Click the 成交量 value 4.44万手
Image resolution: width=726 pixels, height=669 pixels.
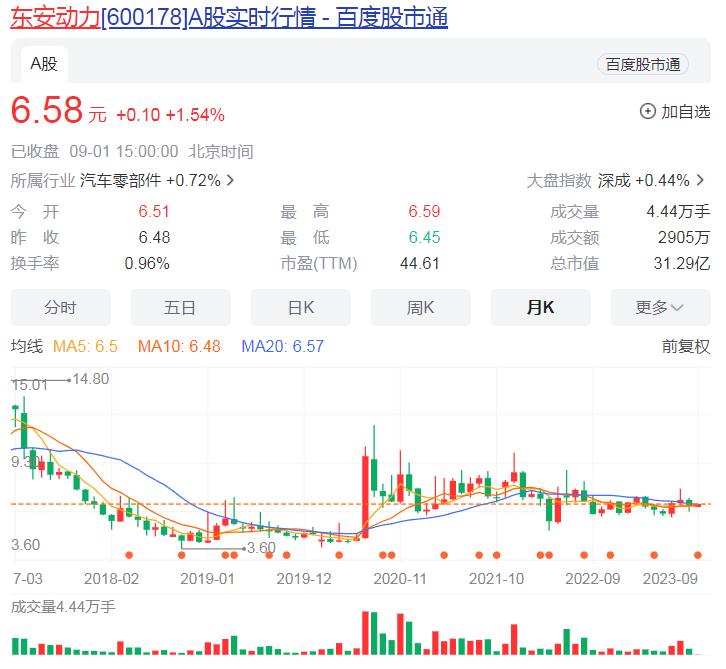coord(678,212)
